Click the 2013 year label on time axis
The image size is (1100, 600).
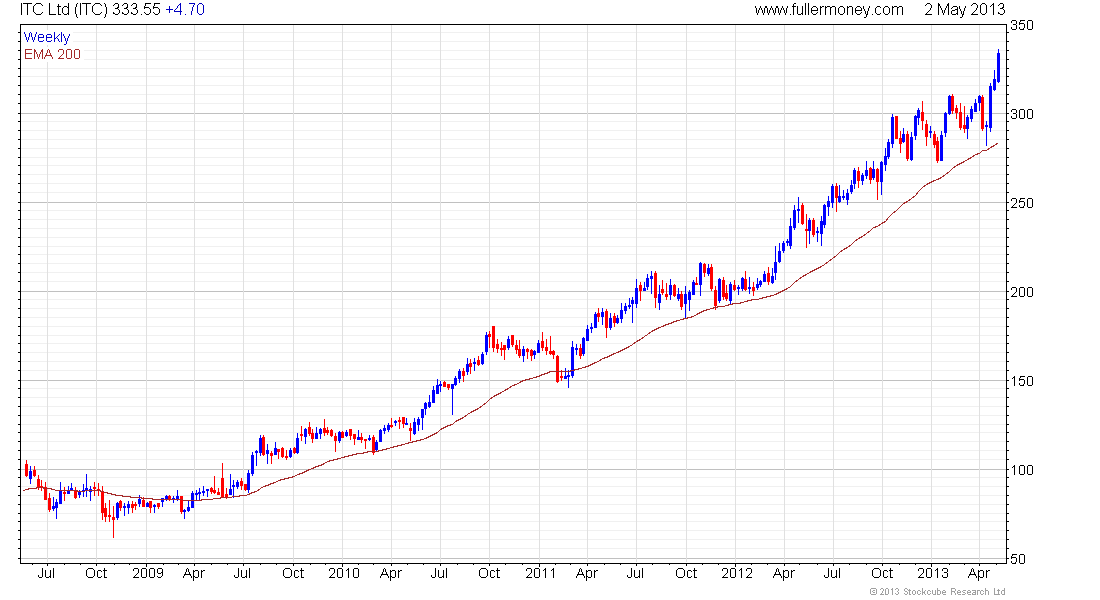point(933,573)
